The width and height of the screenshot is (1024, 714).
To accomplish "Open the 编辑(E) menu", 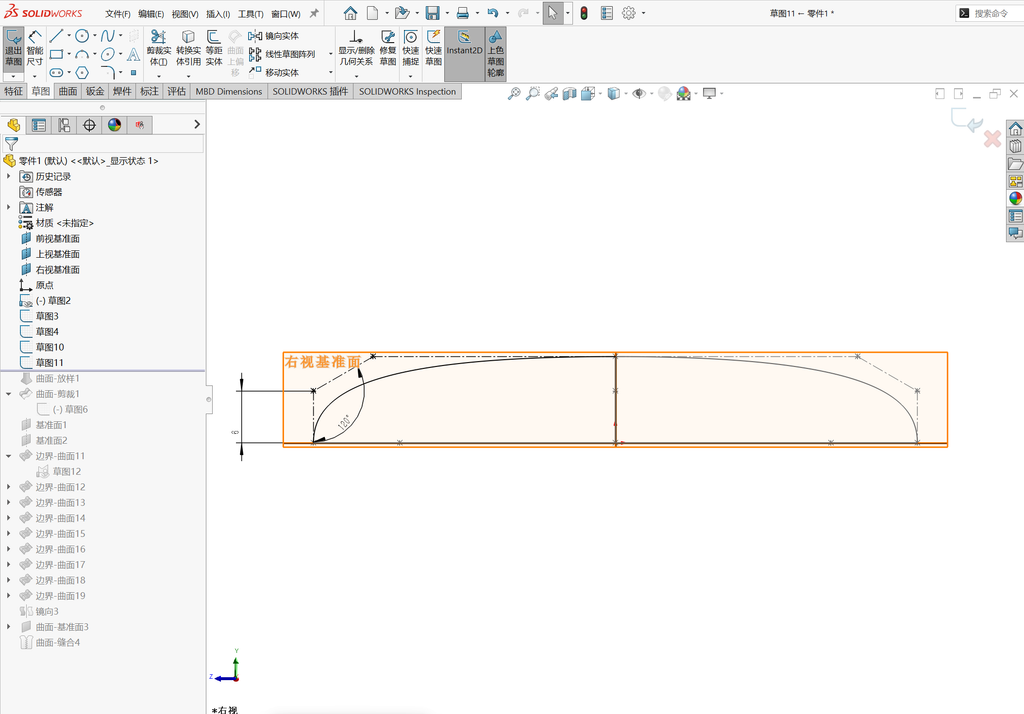I will coord(151,14).
